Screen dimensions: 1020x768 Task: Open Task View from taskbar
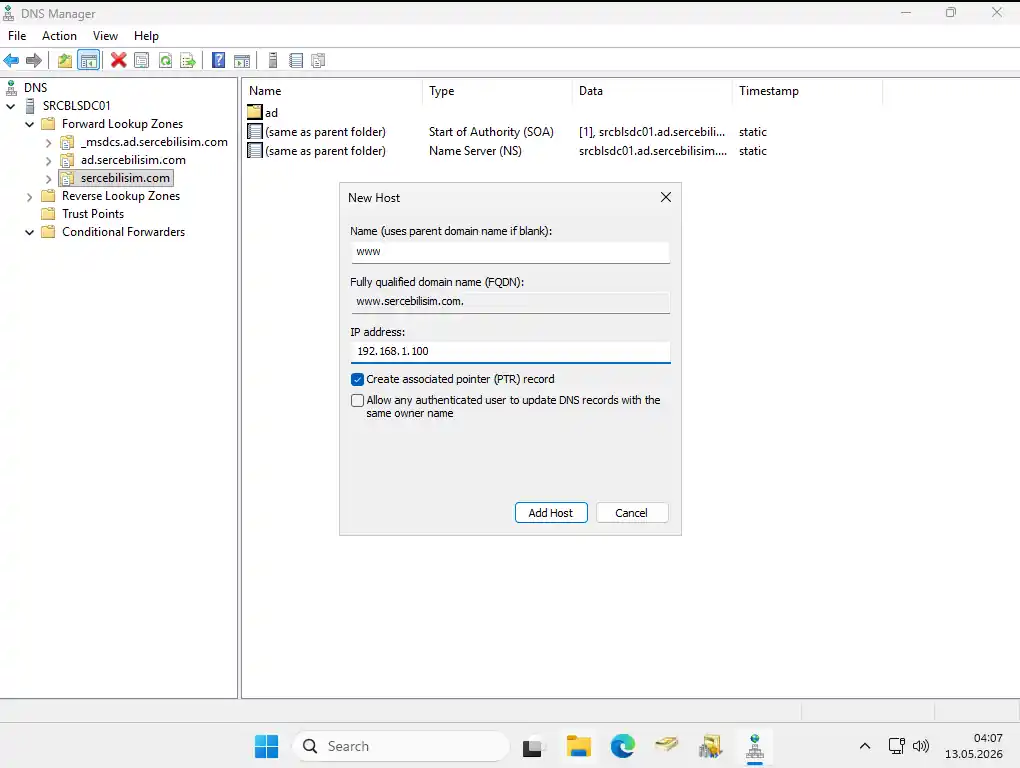click(532, 747)
